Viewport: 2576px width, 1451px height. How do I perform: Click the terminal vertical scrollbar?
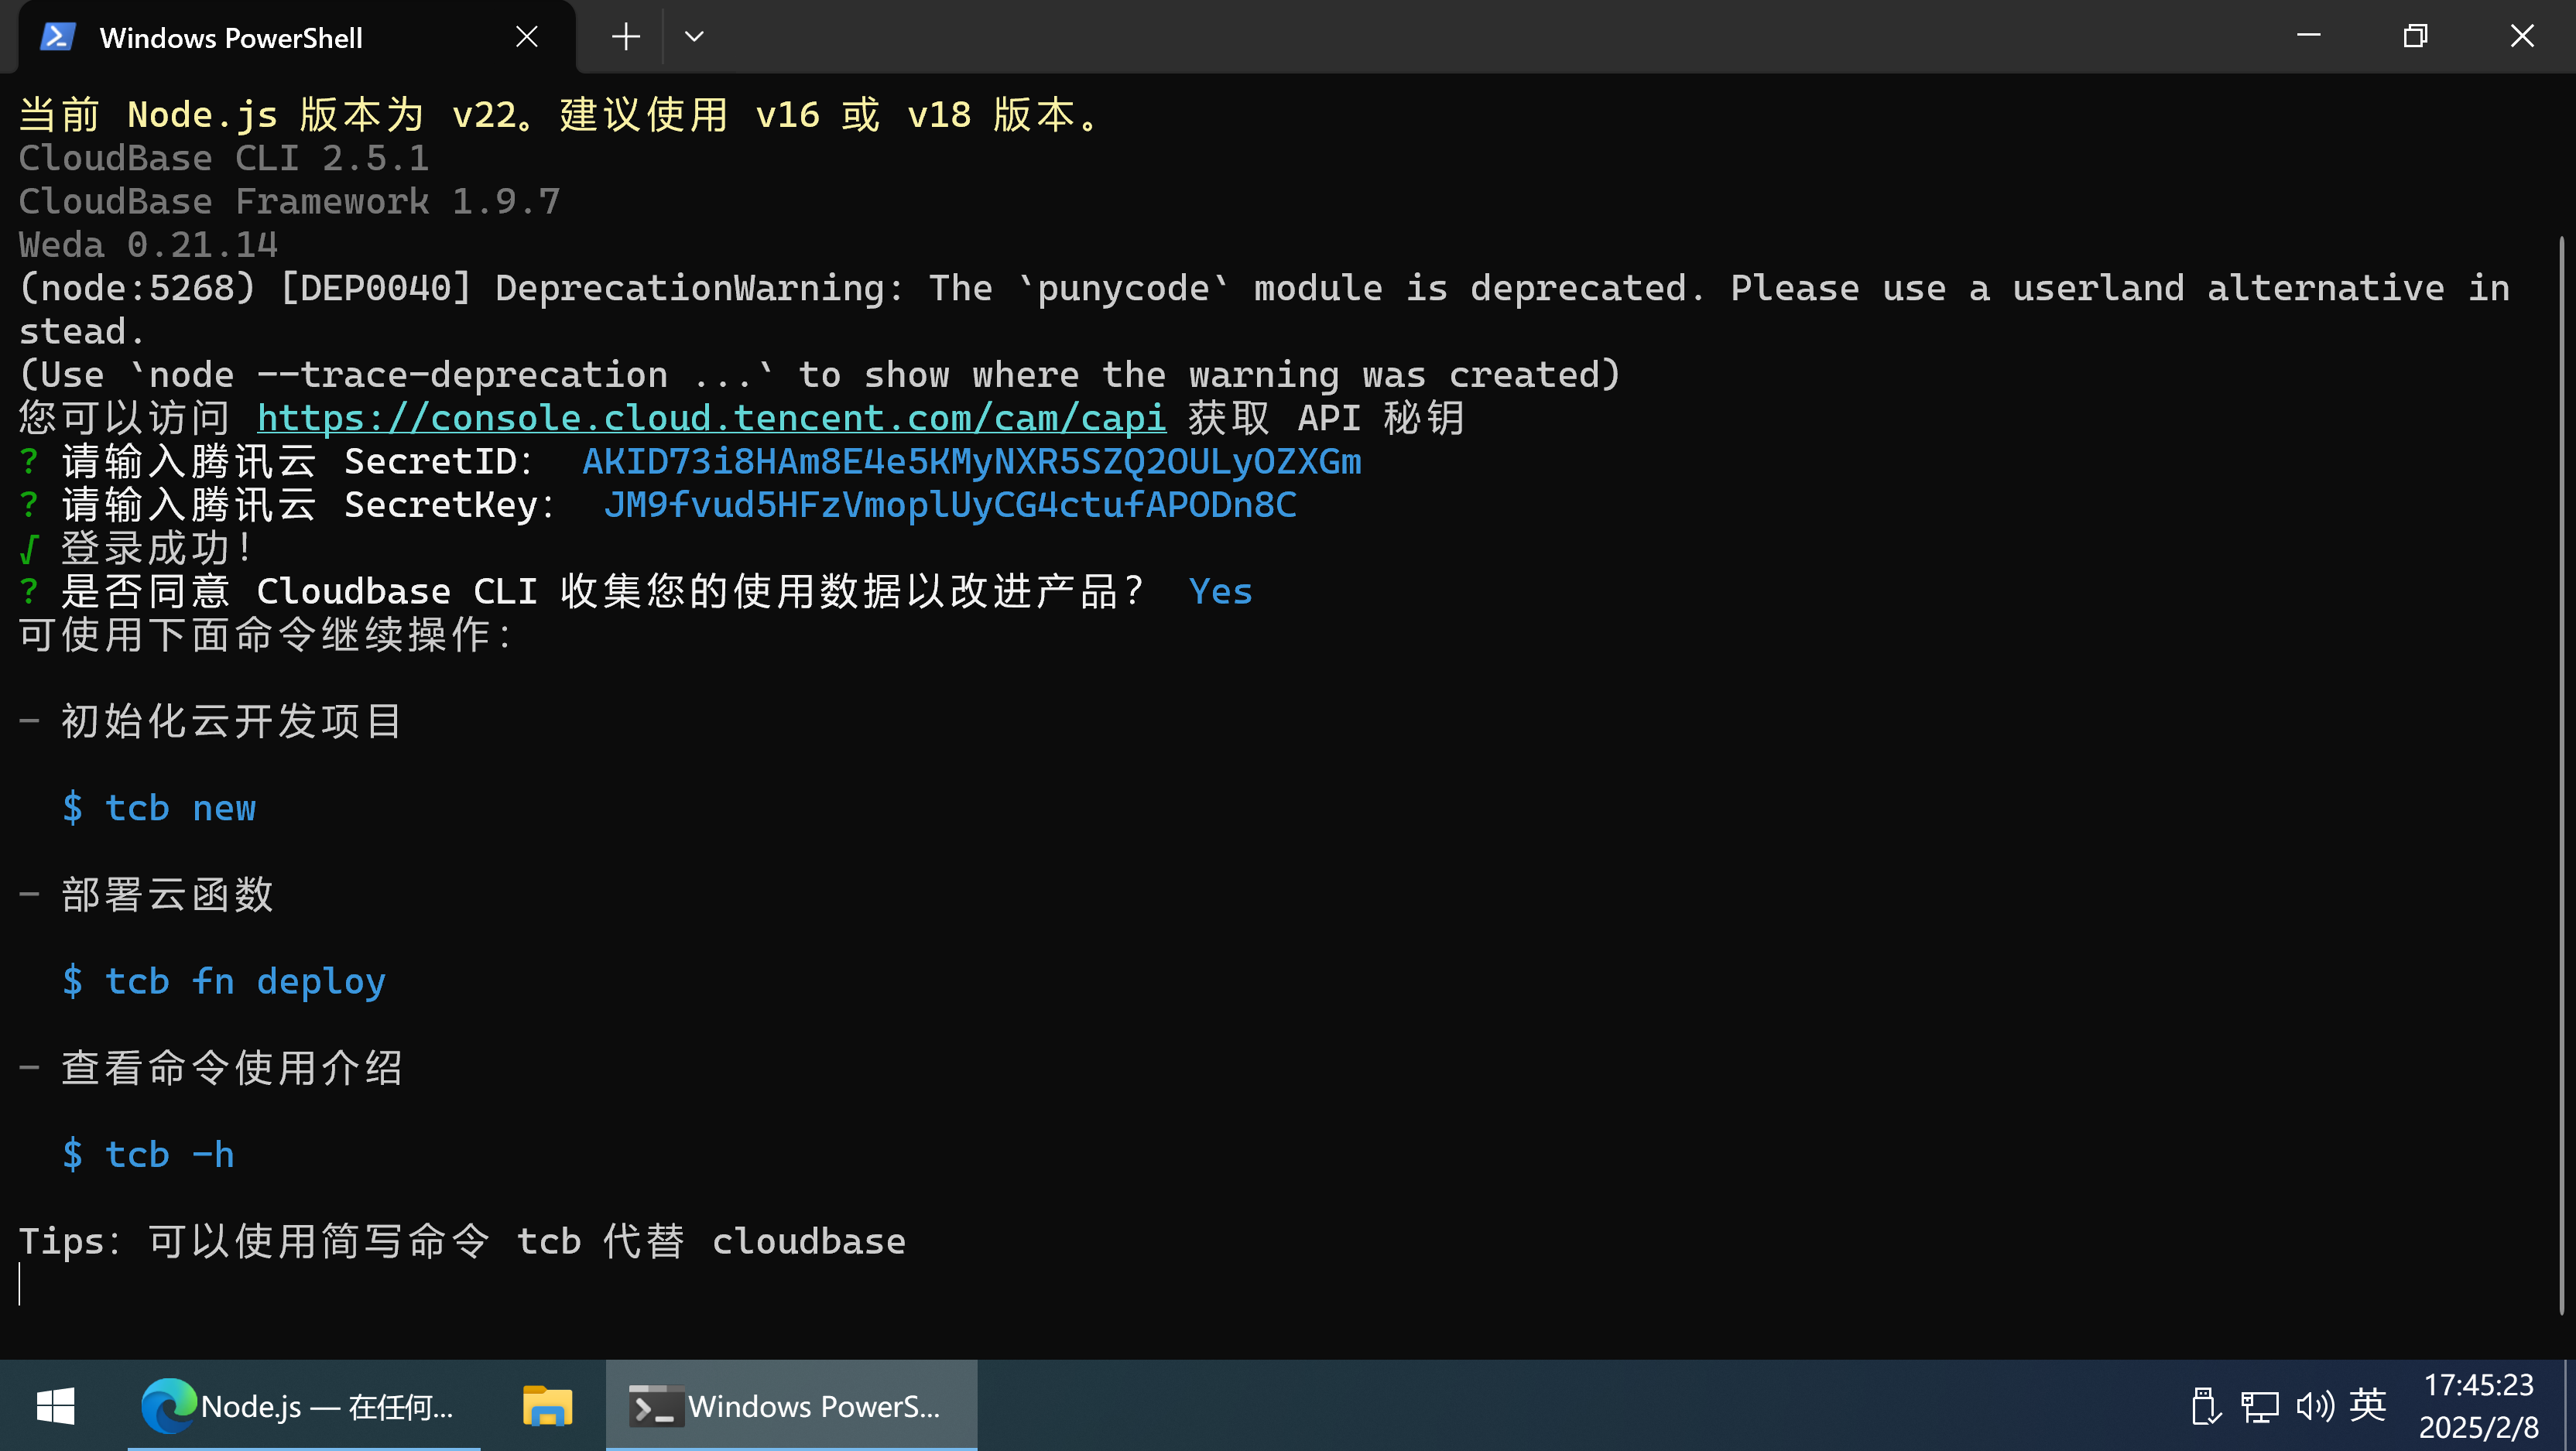pos(2563,775)
